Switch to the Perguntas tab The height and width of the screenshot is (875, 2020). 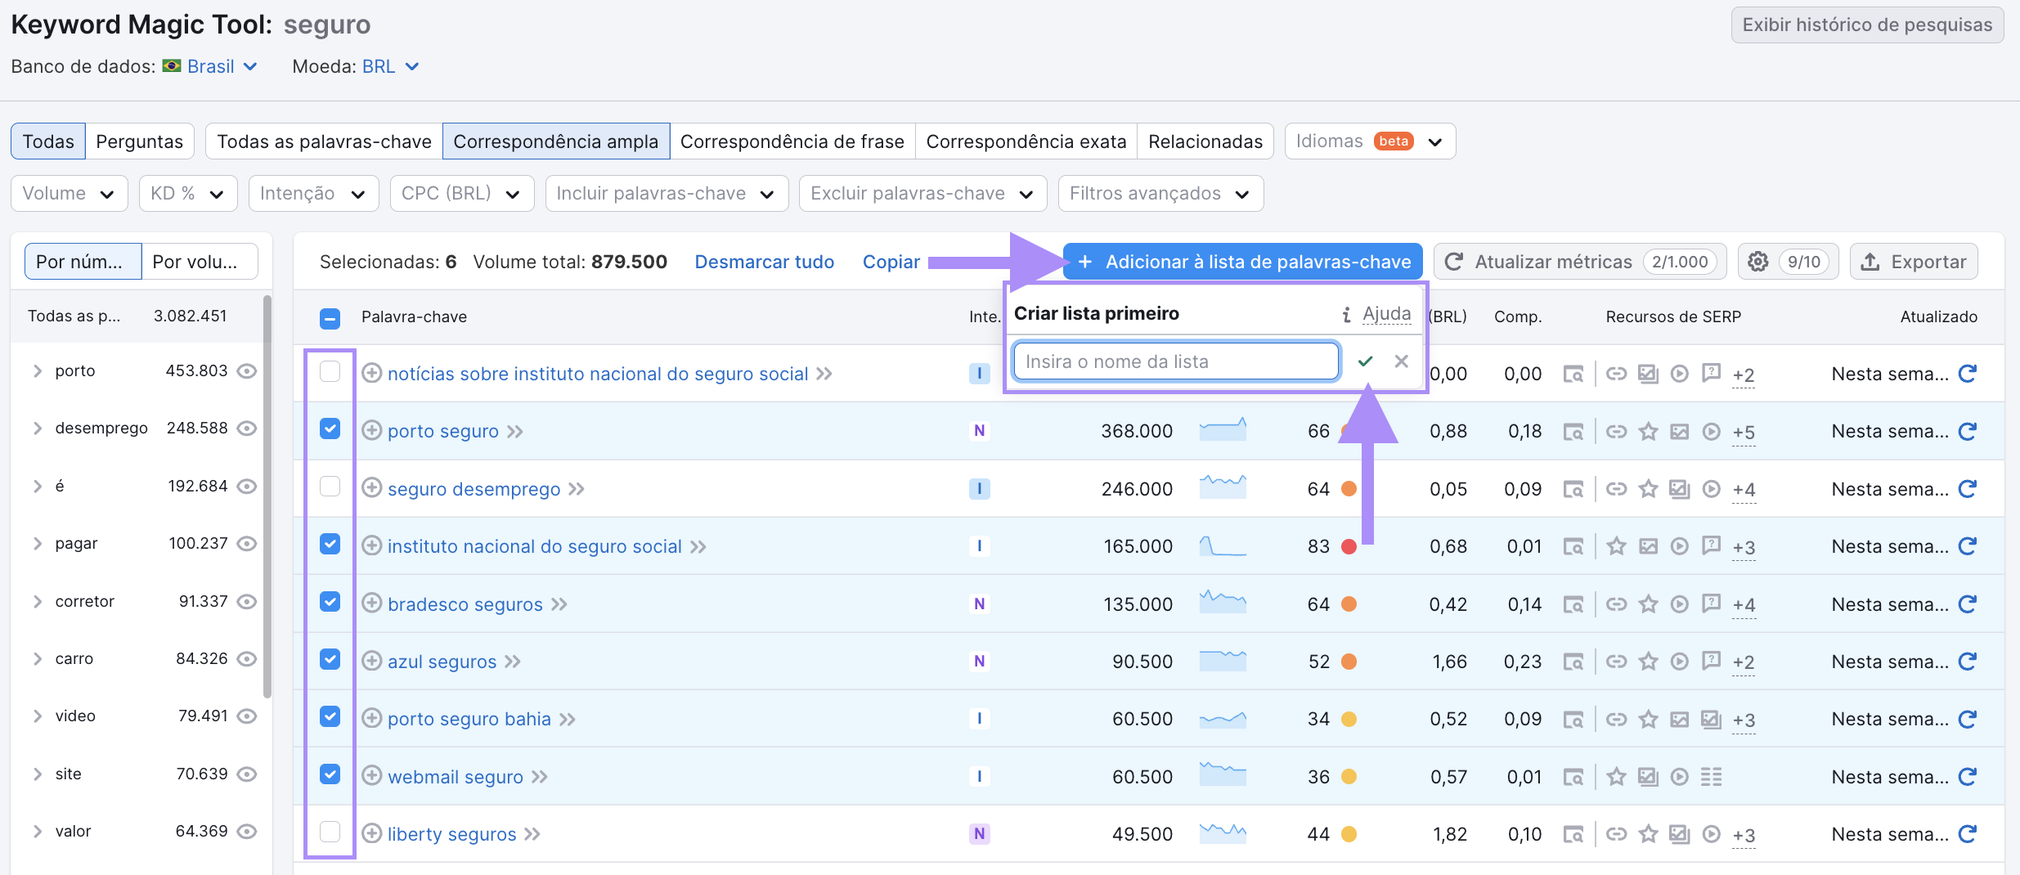click(139, 141)
